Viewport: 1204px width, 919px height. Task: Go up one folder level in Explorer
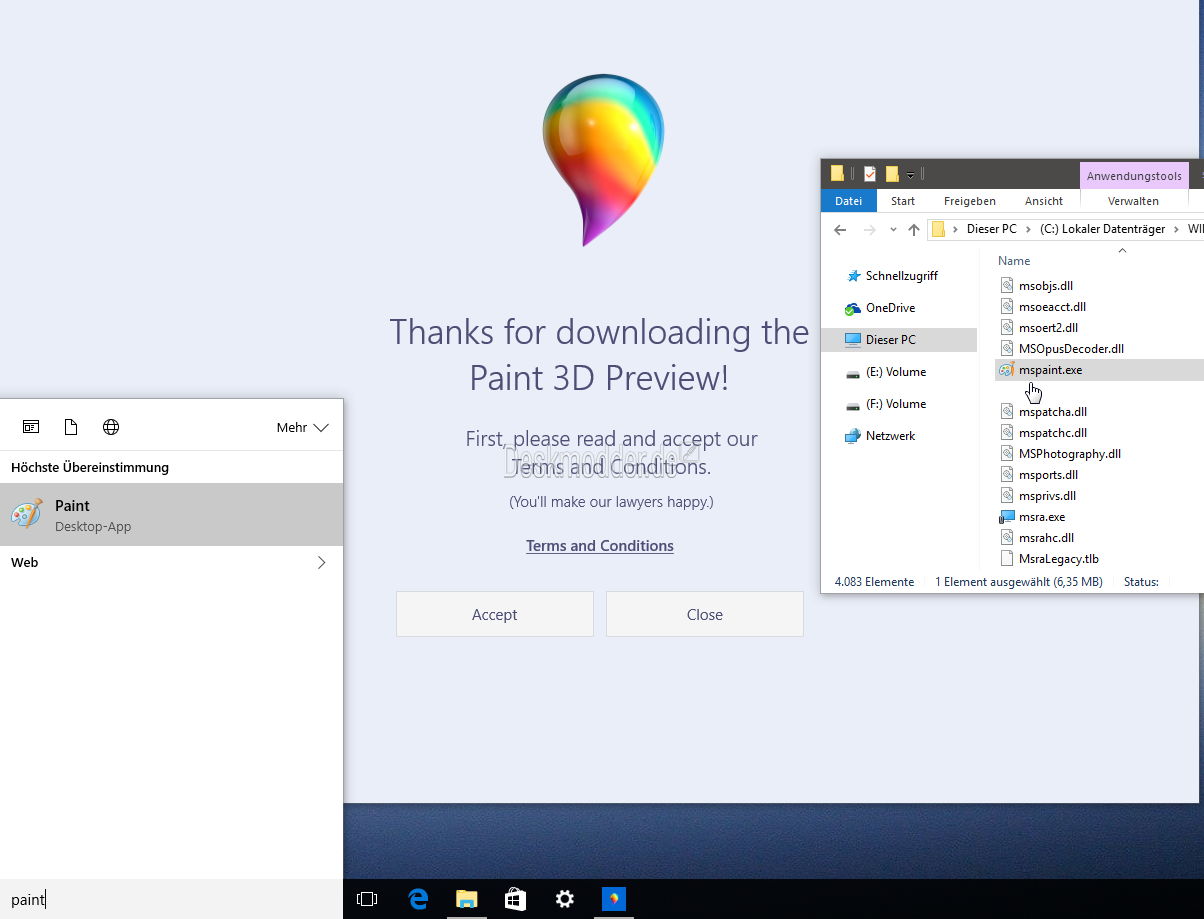914,229
